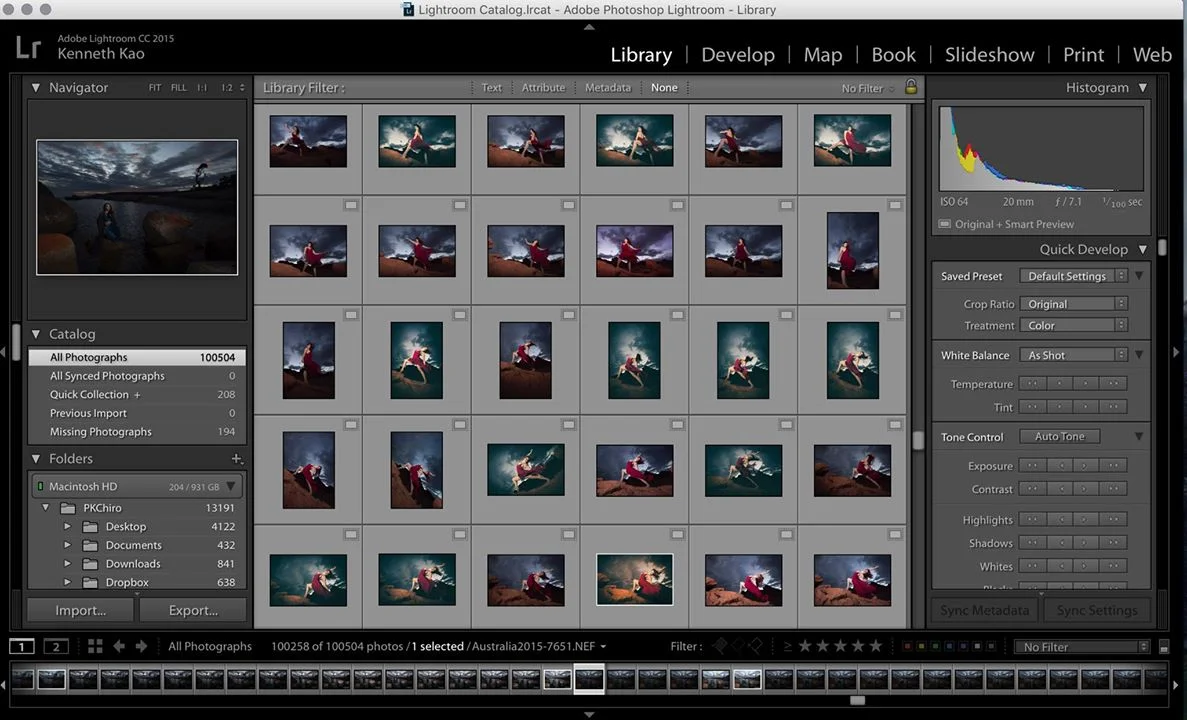The height and width of the screenshot is (720, 1187).
Task: Click the Auto Tone button
Action: click(1060, 437)
